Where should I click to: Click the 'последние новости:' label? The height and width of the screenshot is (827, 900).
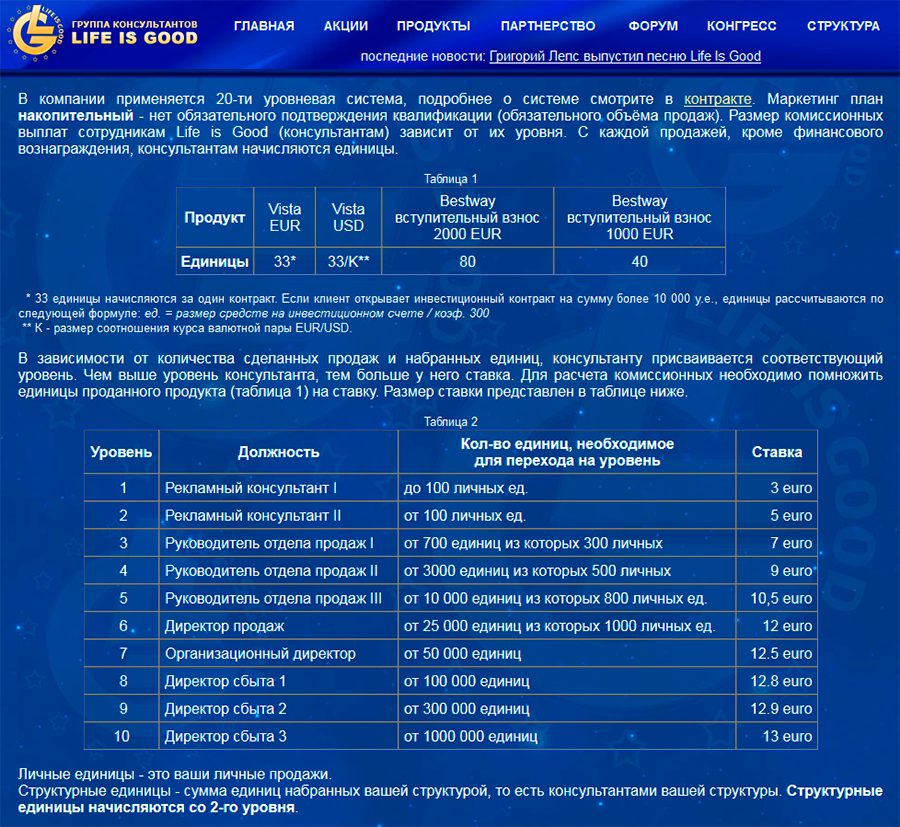[x=423, y=56]
